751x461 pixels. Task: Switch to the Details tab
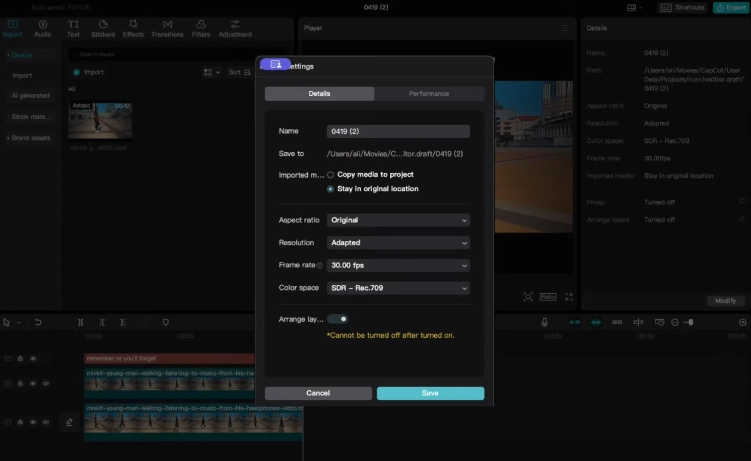pyautogui.click(x=319, y=94)
